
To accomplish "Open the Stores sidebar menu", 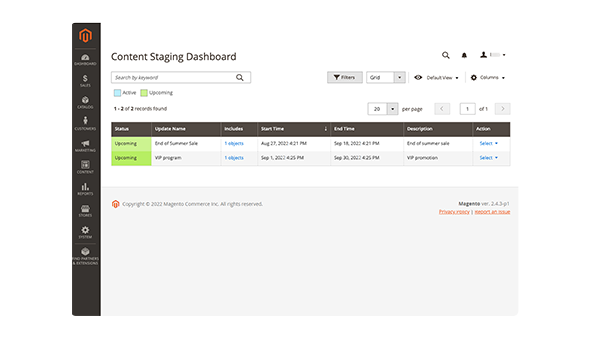I will pos(85,211).
